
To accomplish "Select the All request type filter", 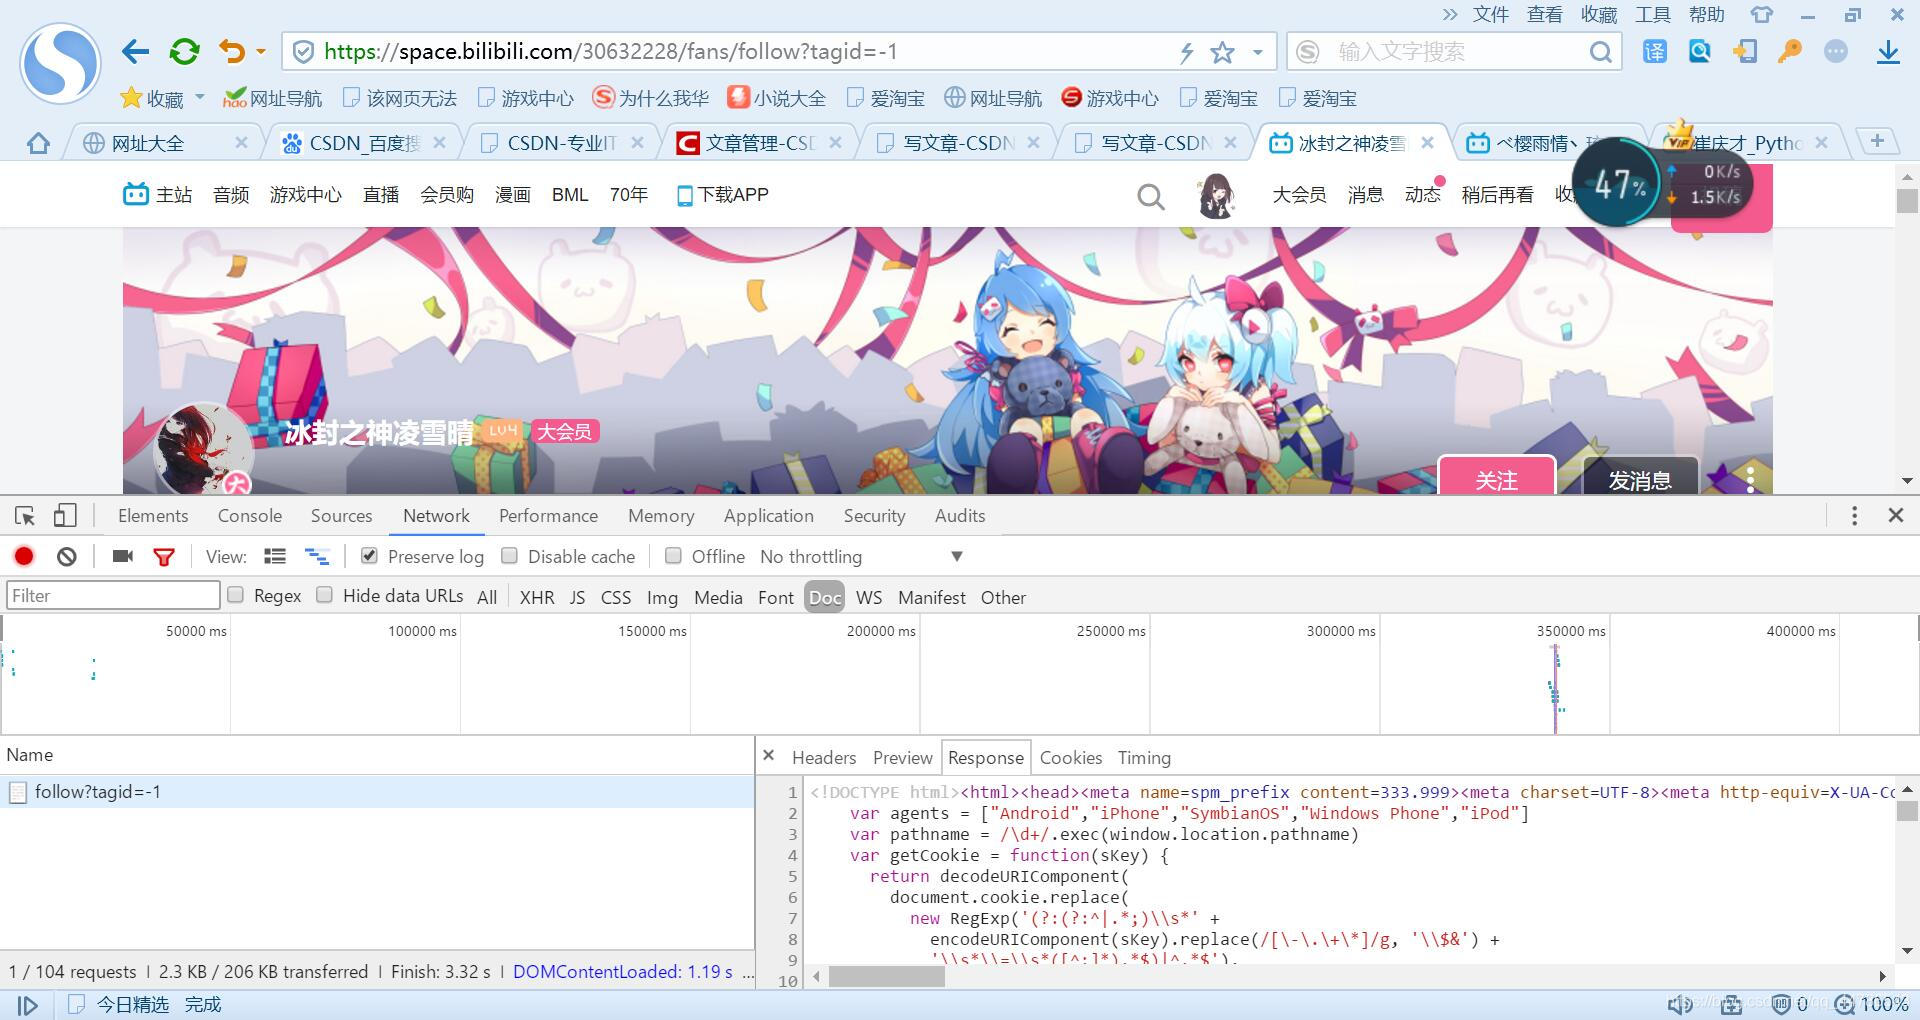I will pos(487,597).
